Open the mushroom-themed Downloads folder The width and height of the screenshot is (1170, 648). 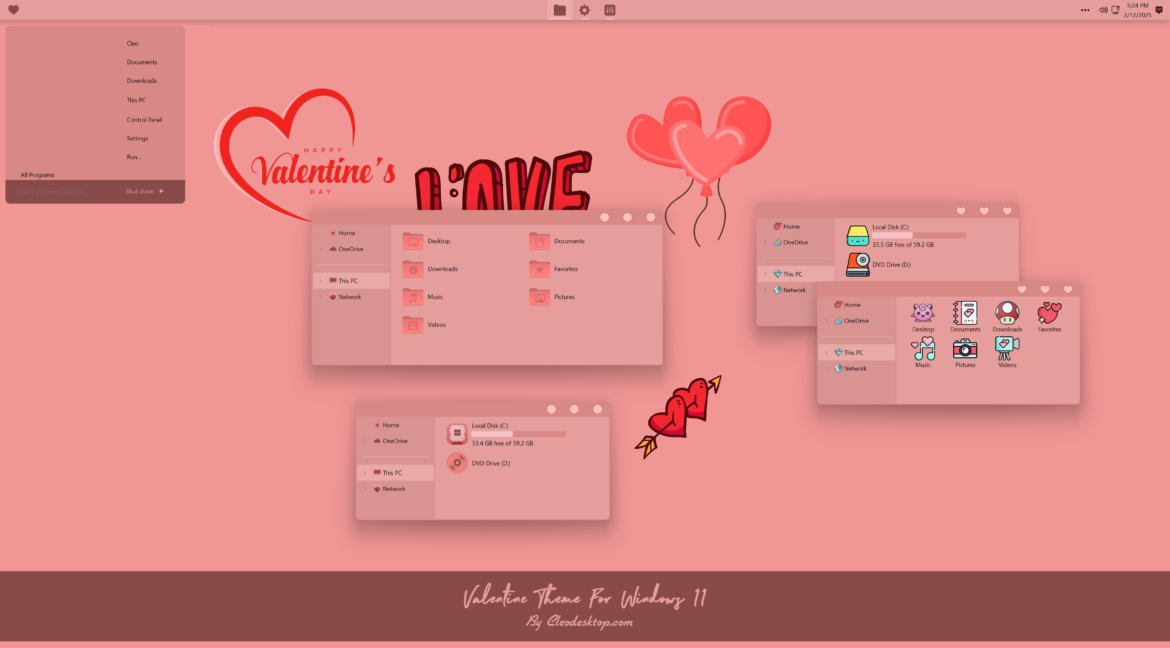pyautogui.click(x=1006, y=312)
